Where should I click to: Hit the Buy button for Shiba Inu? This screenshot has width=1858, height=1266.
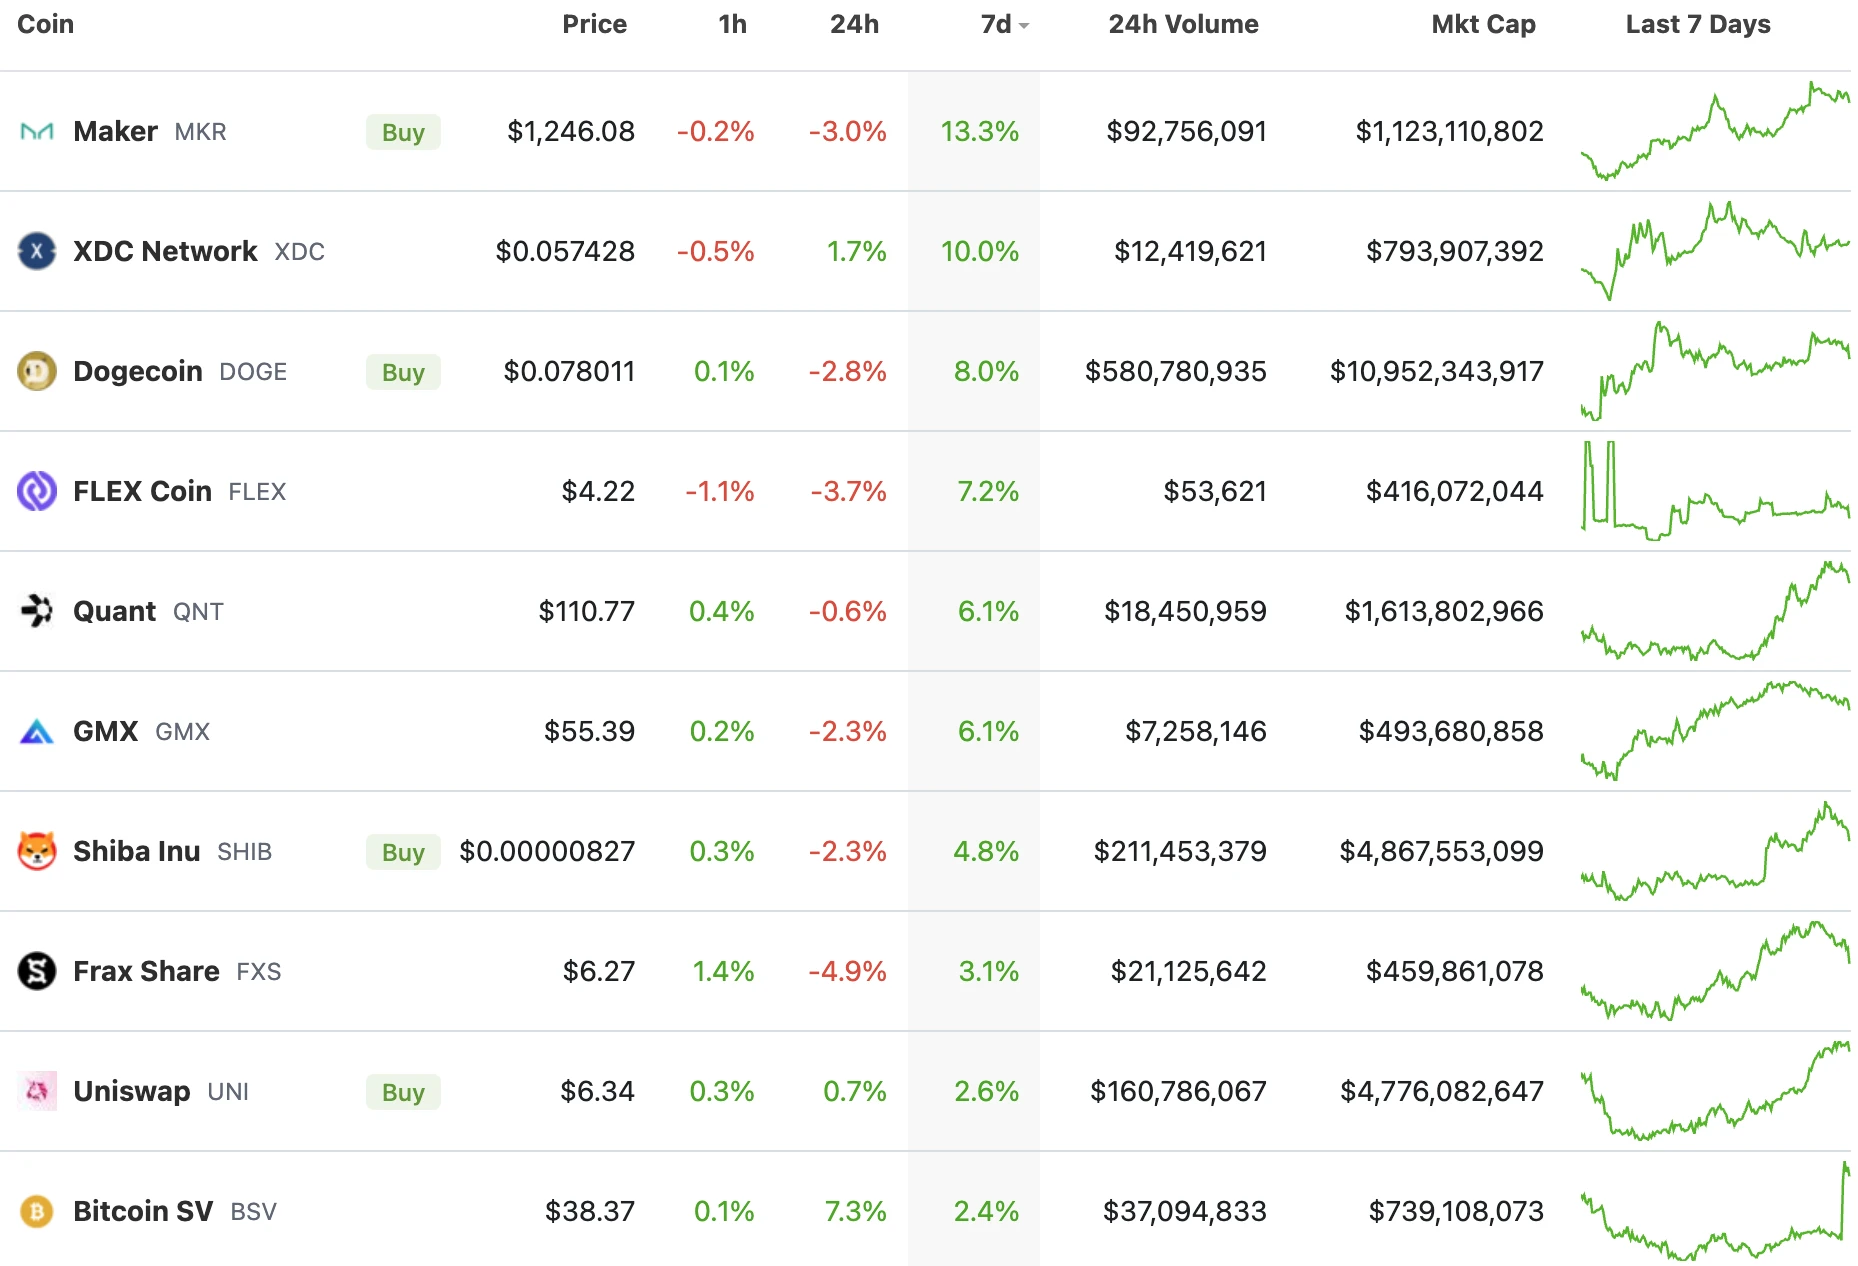(x=403, y=852)
